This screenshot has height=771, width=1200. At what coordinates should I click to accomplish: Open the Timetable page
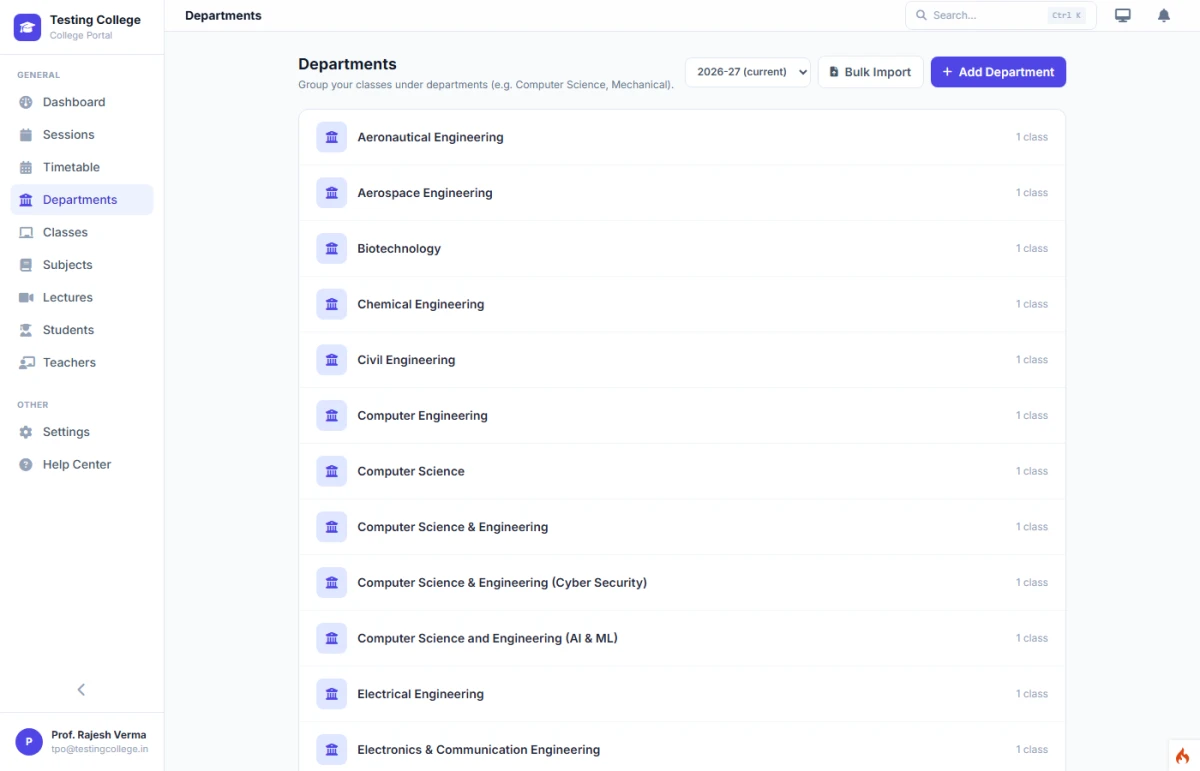82,167
